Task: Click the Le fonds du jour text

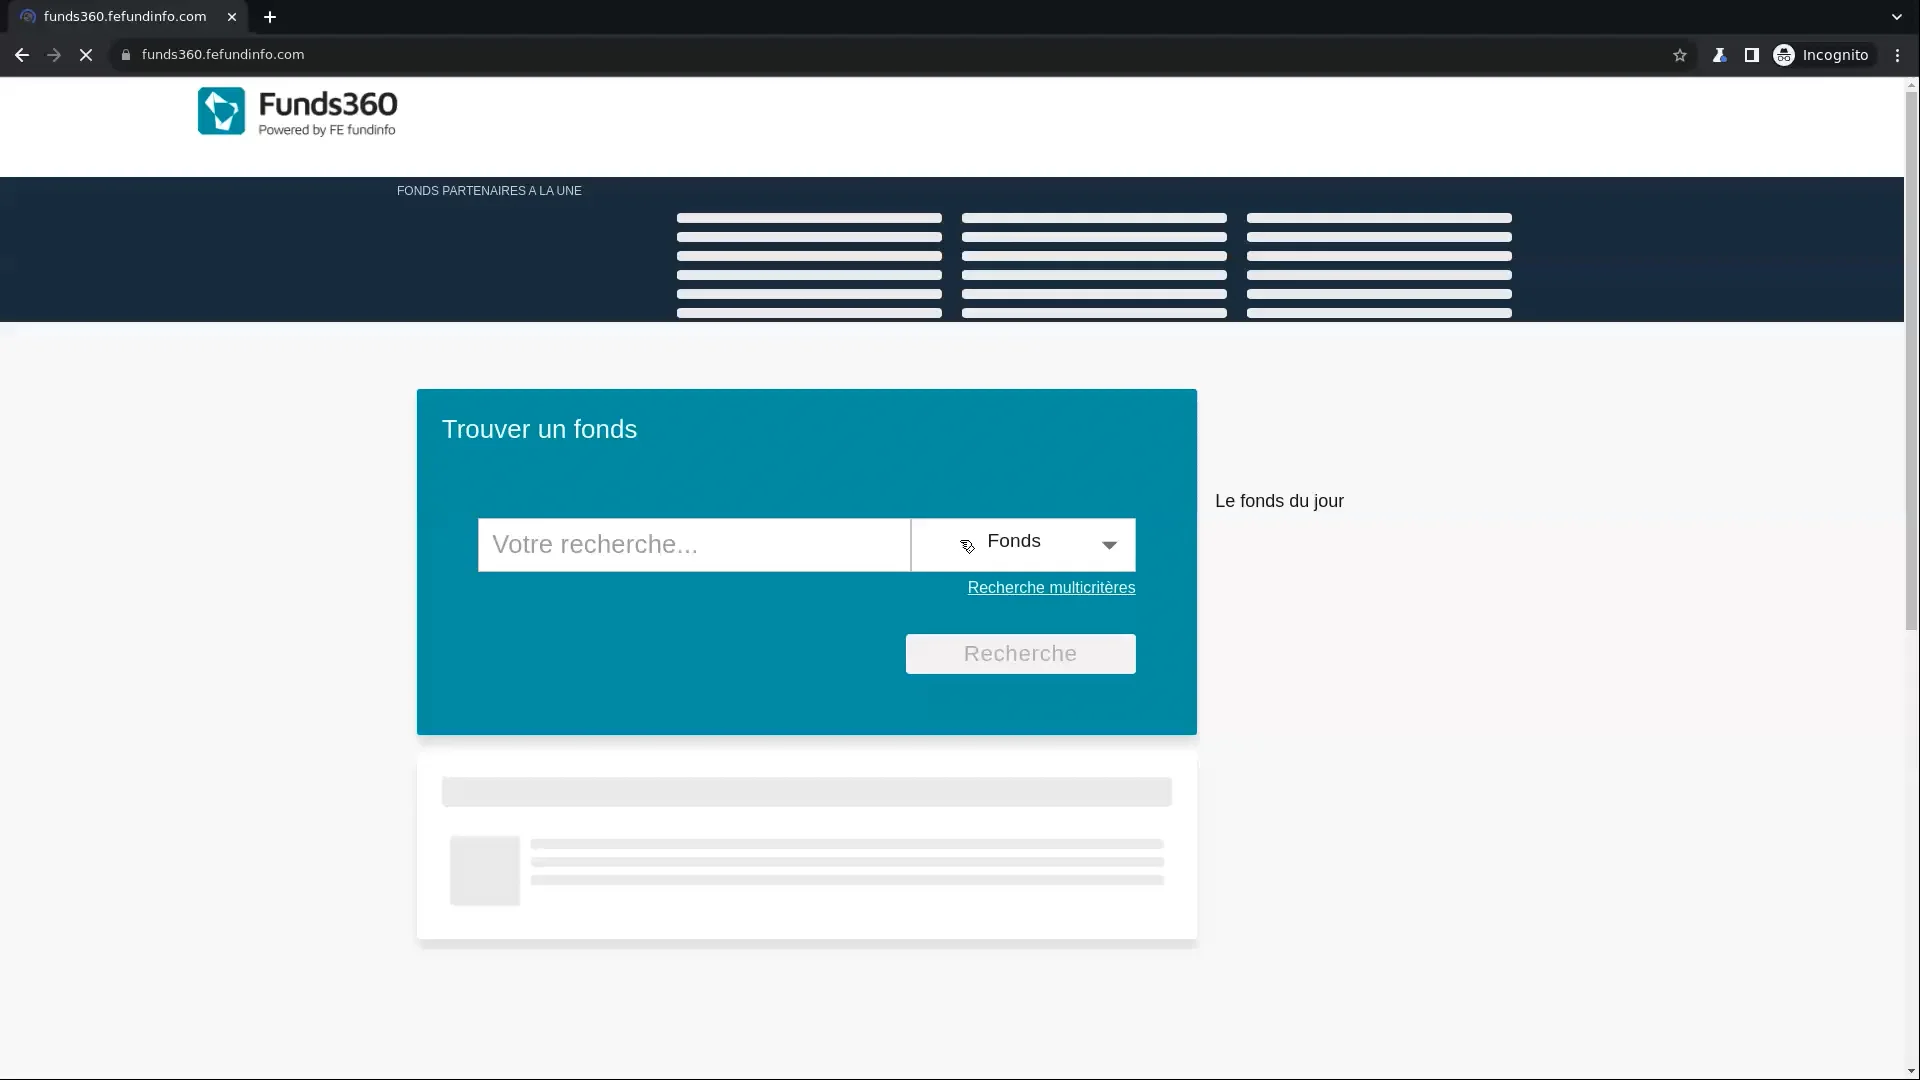Action: [1279, 501]
